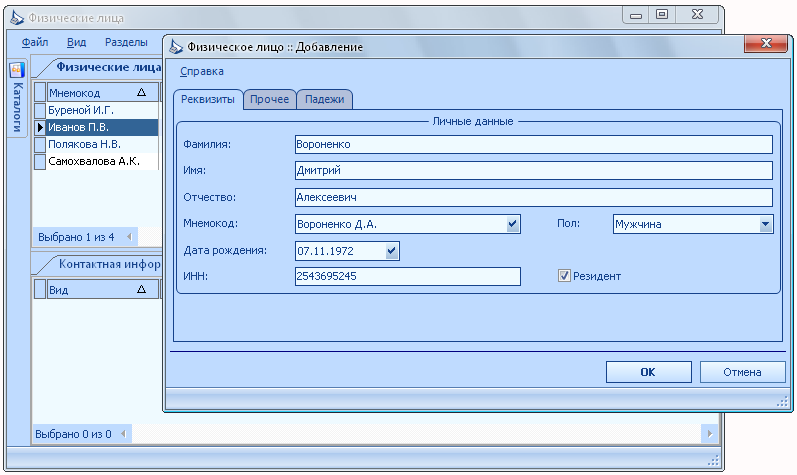The height and width of the screenshot is (475, 797).
Task: Open the Файл menu in main window
Action: pos(35,42)
